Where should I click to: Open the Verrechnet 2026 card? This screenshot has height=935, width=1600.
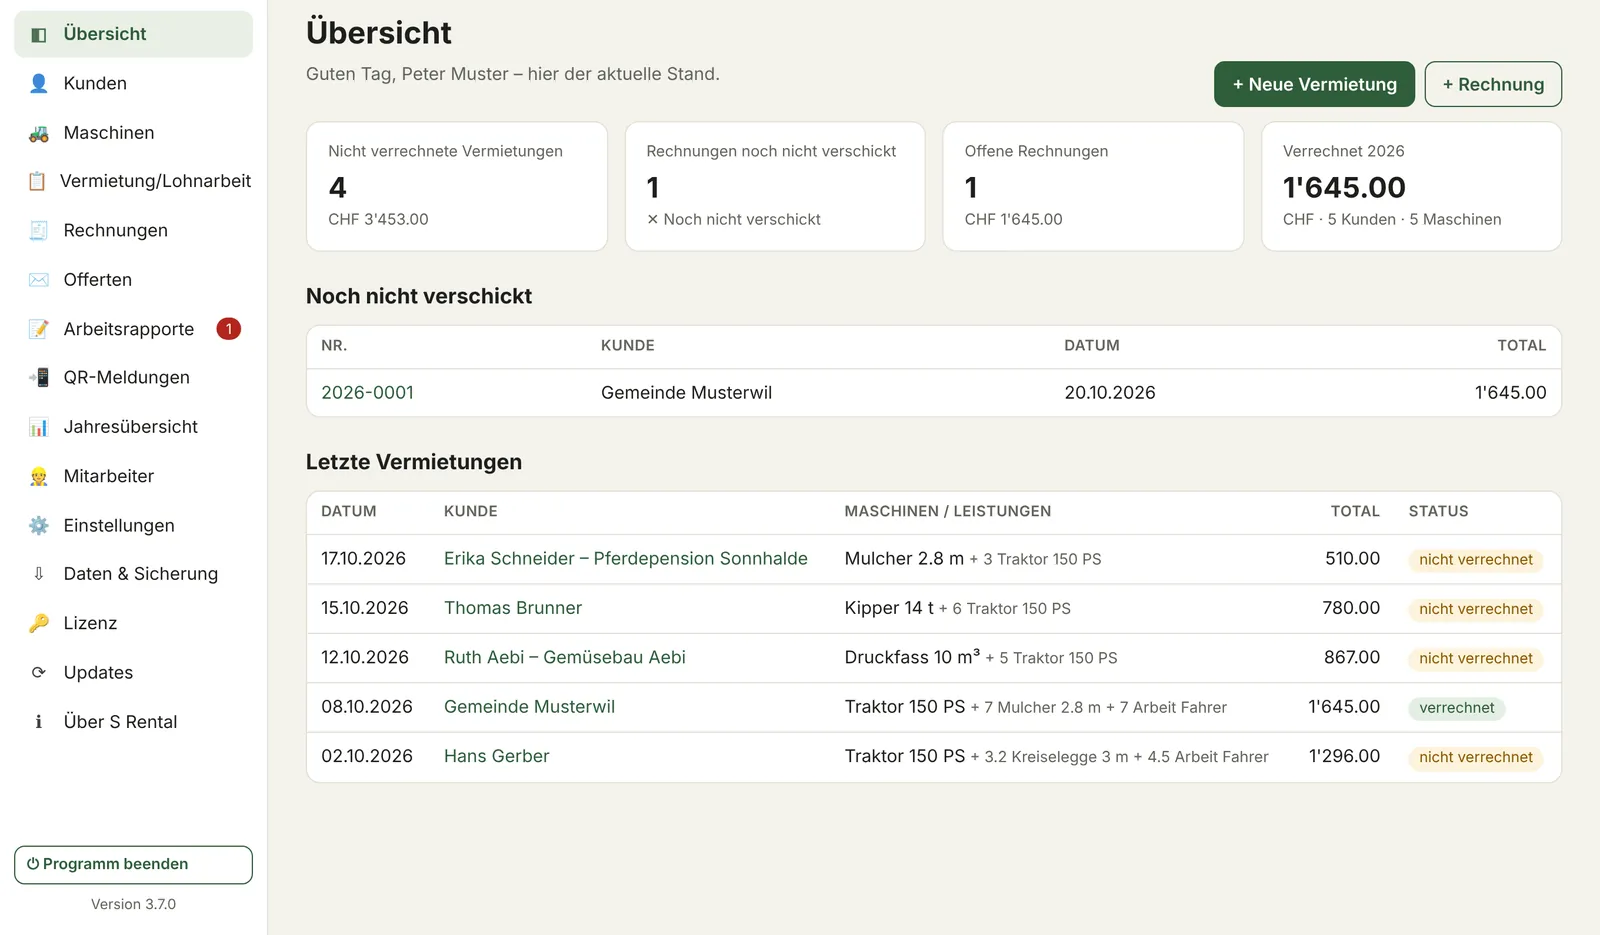1411,187
